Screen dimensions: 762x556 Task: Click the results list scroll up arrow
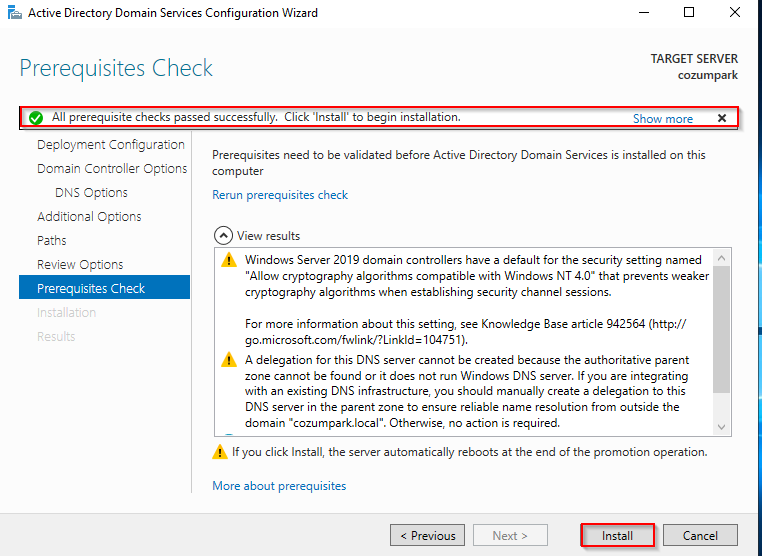click(721, 258)
